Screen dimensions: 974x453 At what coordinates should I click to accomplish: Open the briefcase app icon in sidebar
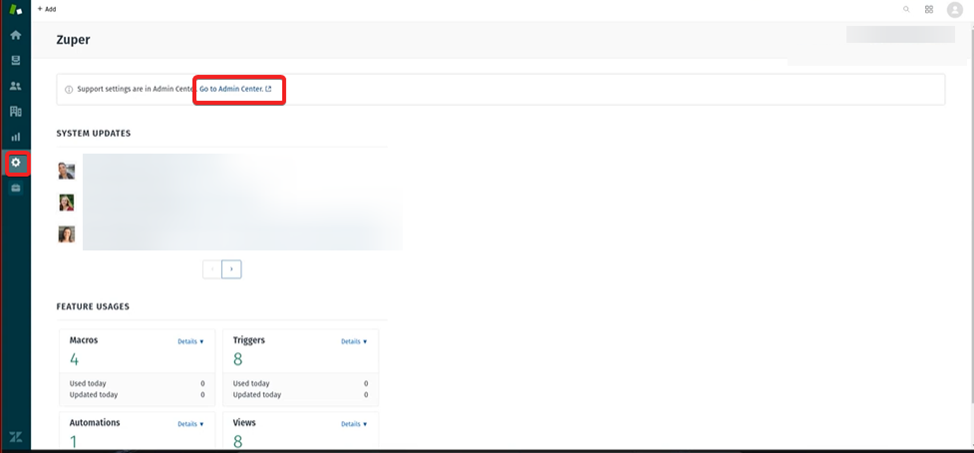16,188
